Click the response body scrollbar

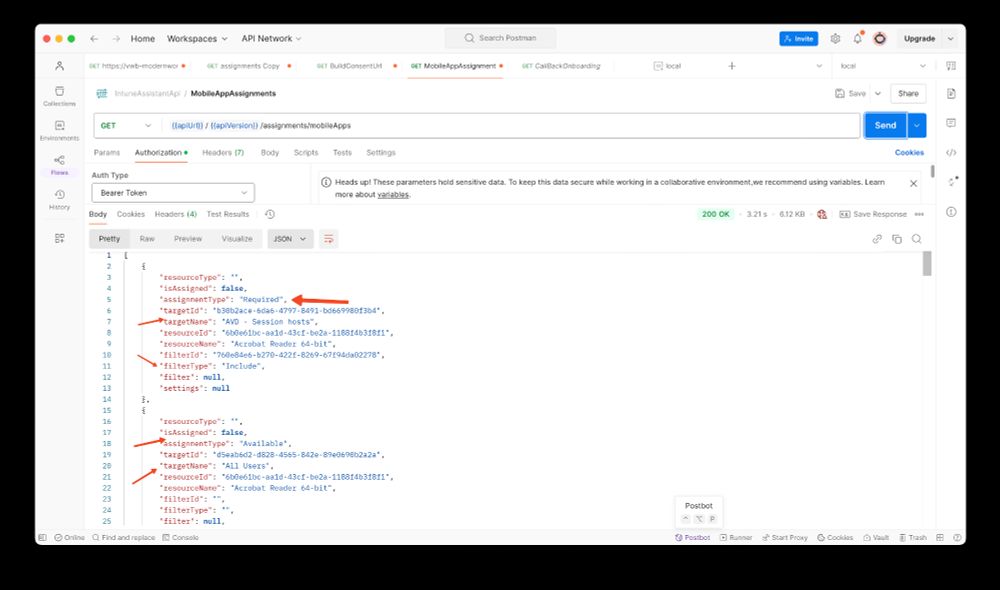[x=927, y=263]
